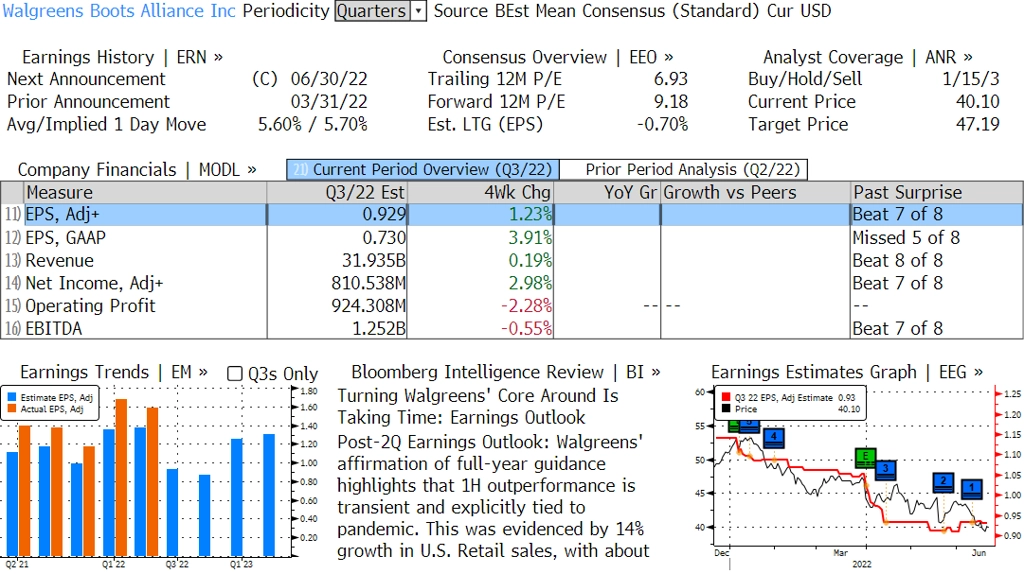This screenshot has height=574, width=1024.
Task: Click blue marker 2 on estimates graph
Action: click(943, 483)
